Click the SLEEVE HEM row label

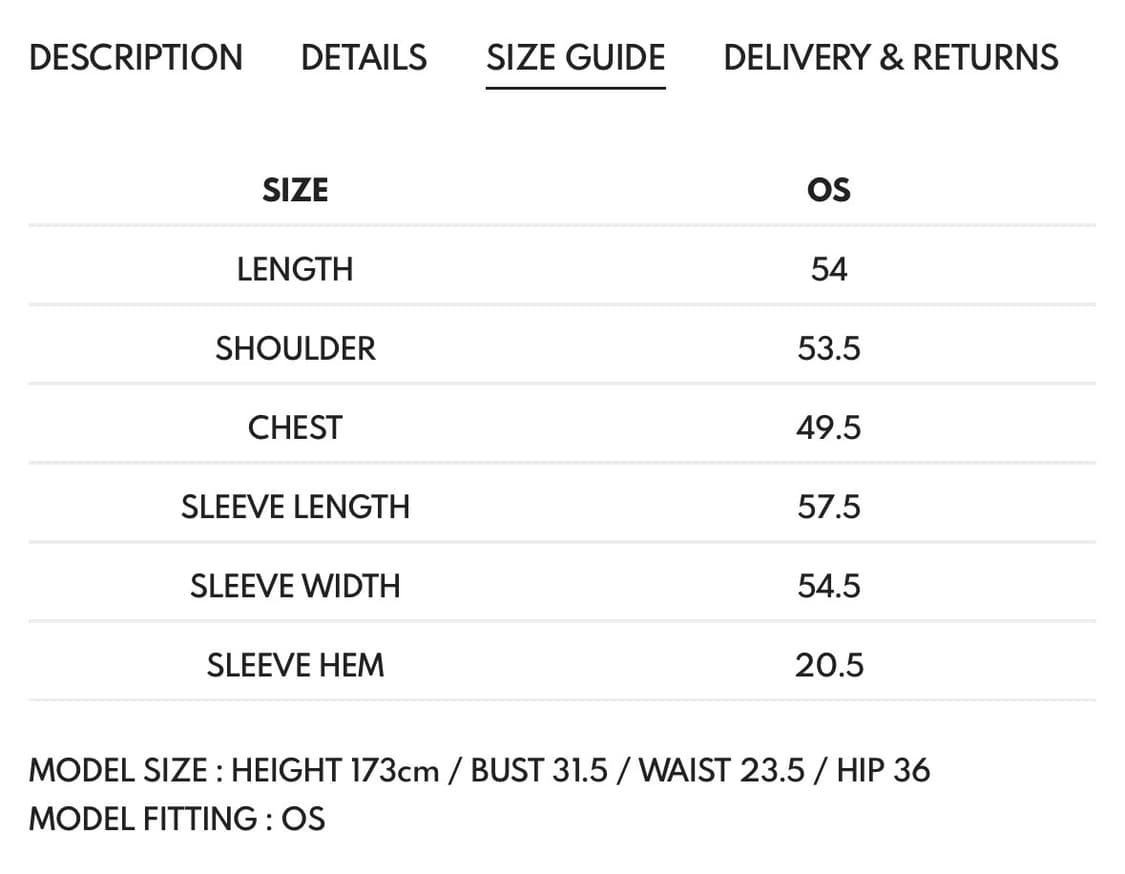click(295, 665)
